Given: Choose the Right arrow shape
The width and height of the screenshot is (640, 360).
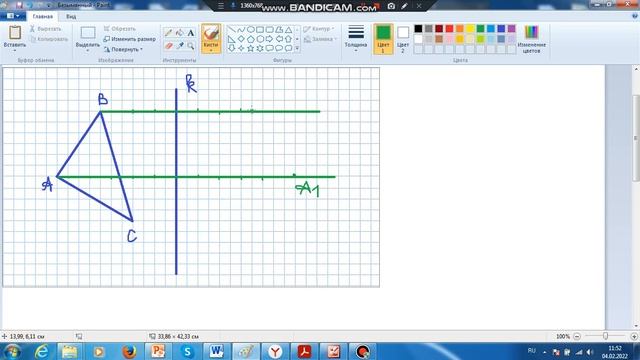Looking at the screenshot, I should [x=269, y=39].
